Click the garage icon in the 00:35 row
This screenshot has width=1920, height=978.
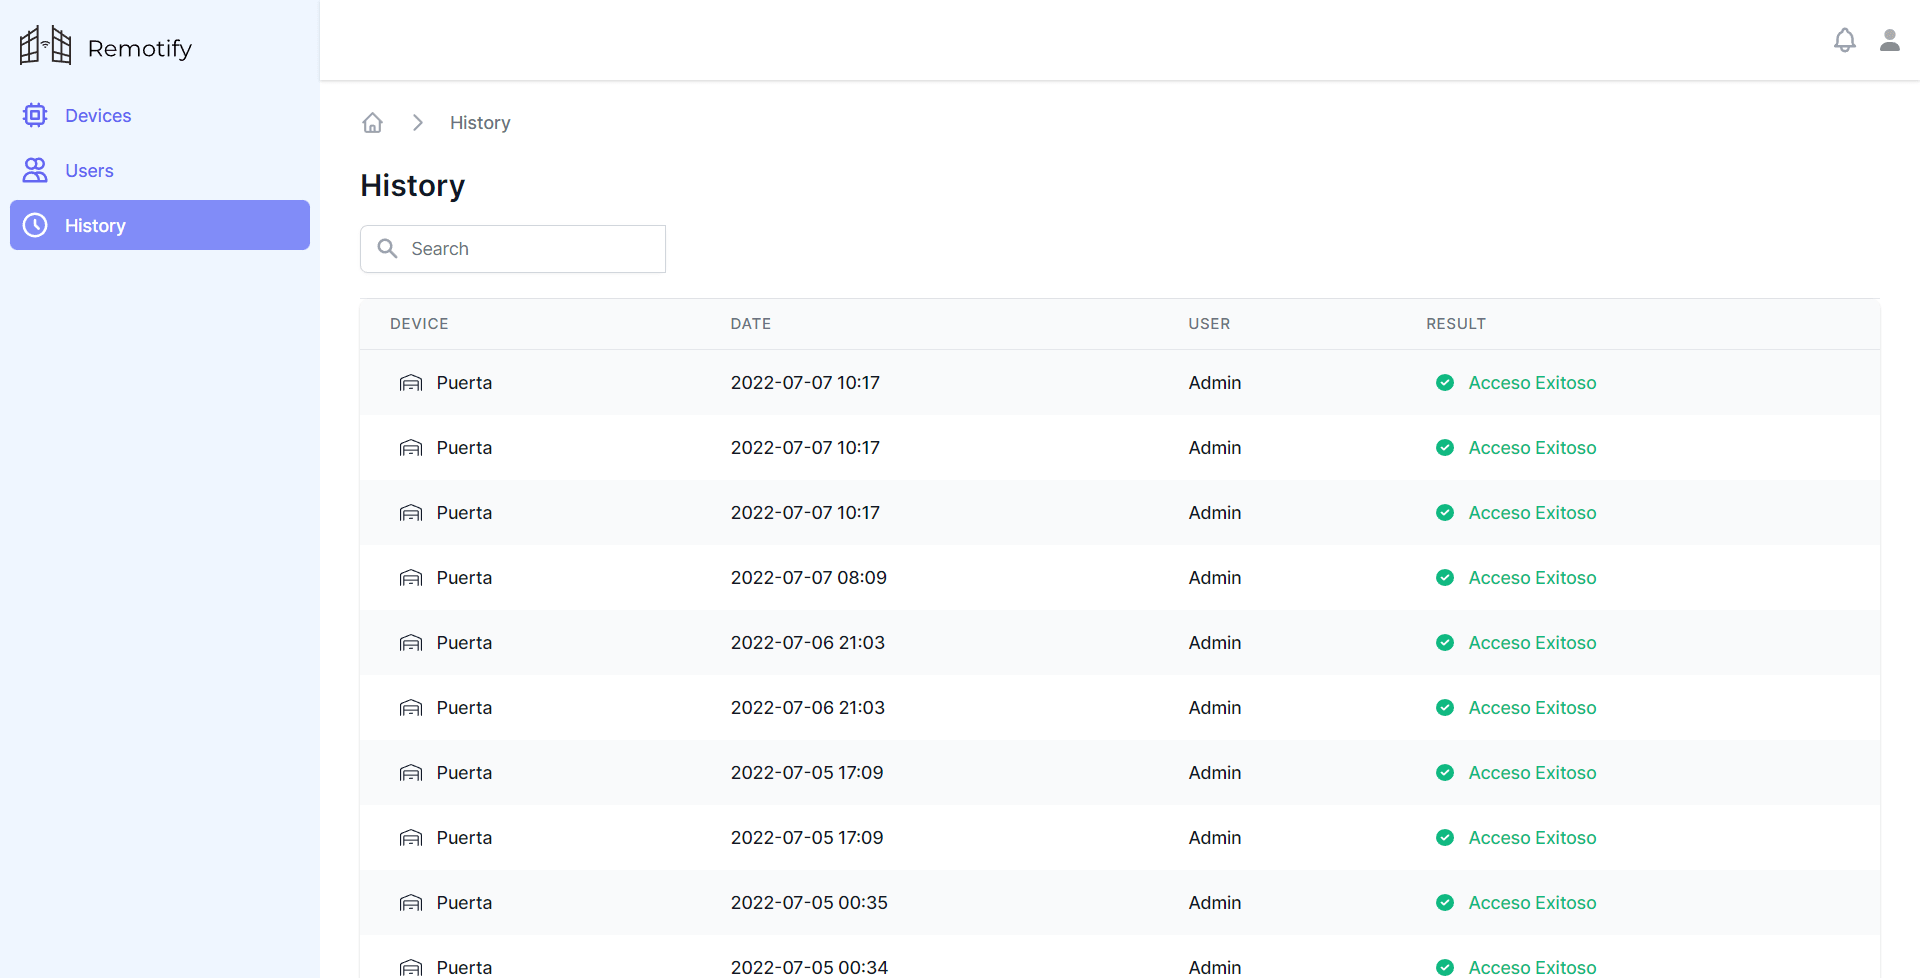pyautogui.click(x=411, y=903)
